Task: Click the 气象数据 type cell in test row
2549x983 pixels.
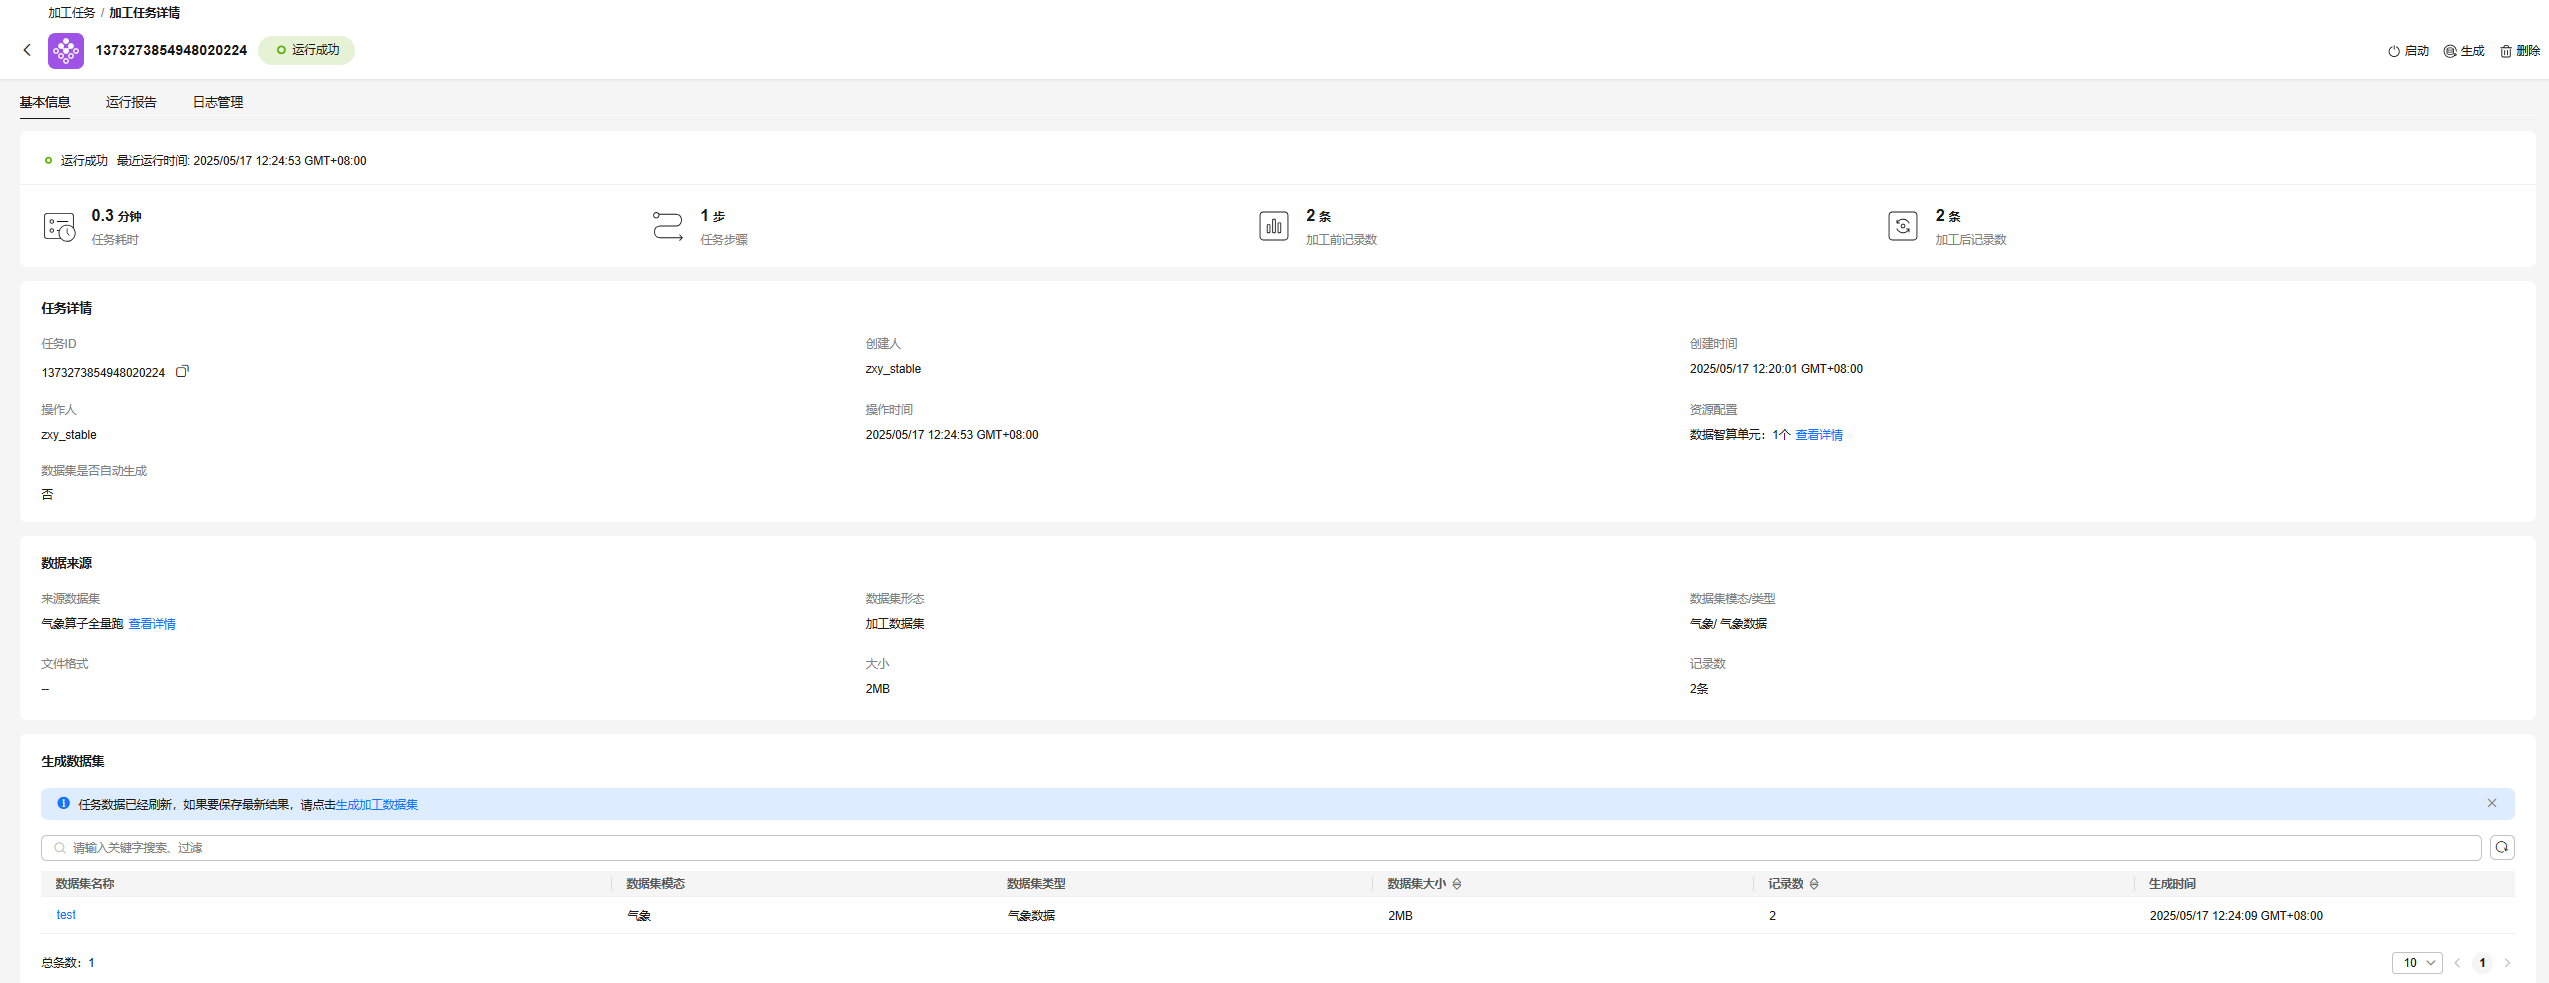Action: (x=1031, y=916)
